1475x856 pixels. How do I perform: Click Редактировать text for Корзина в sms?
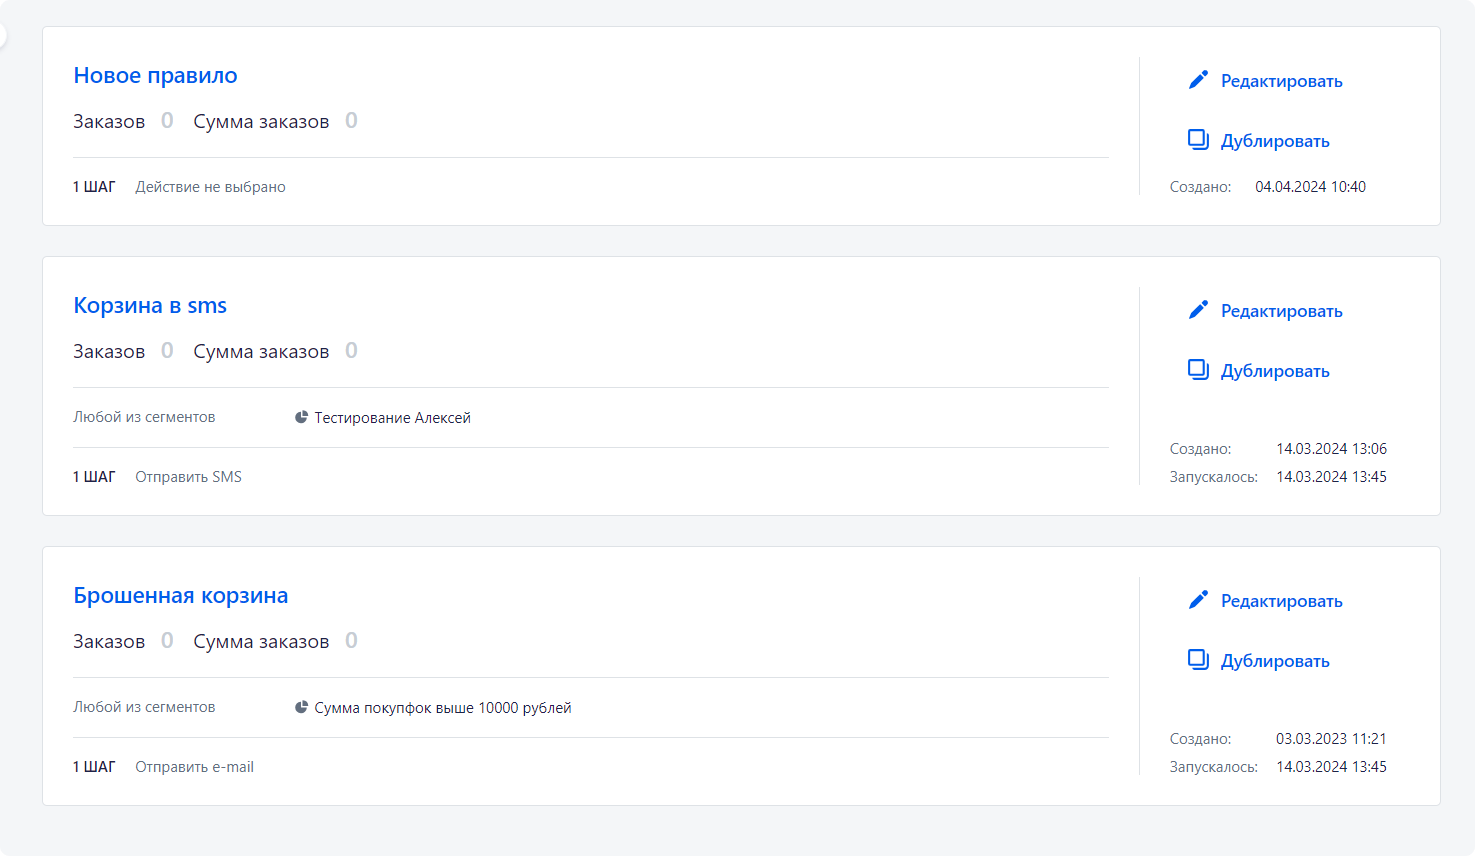[1282, 311]
